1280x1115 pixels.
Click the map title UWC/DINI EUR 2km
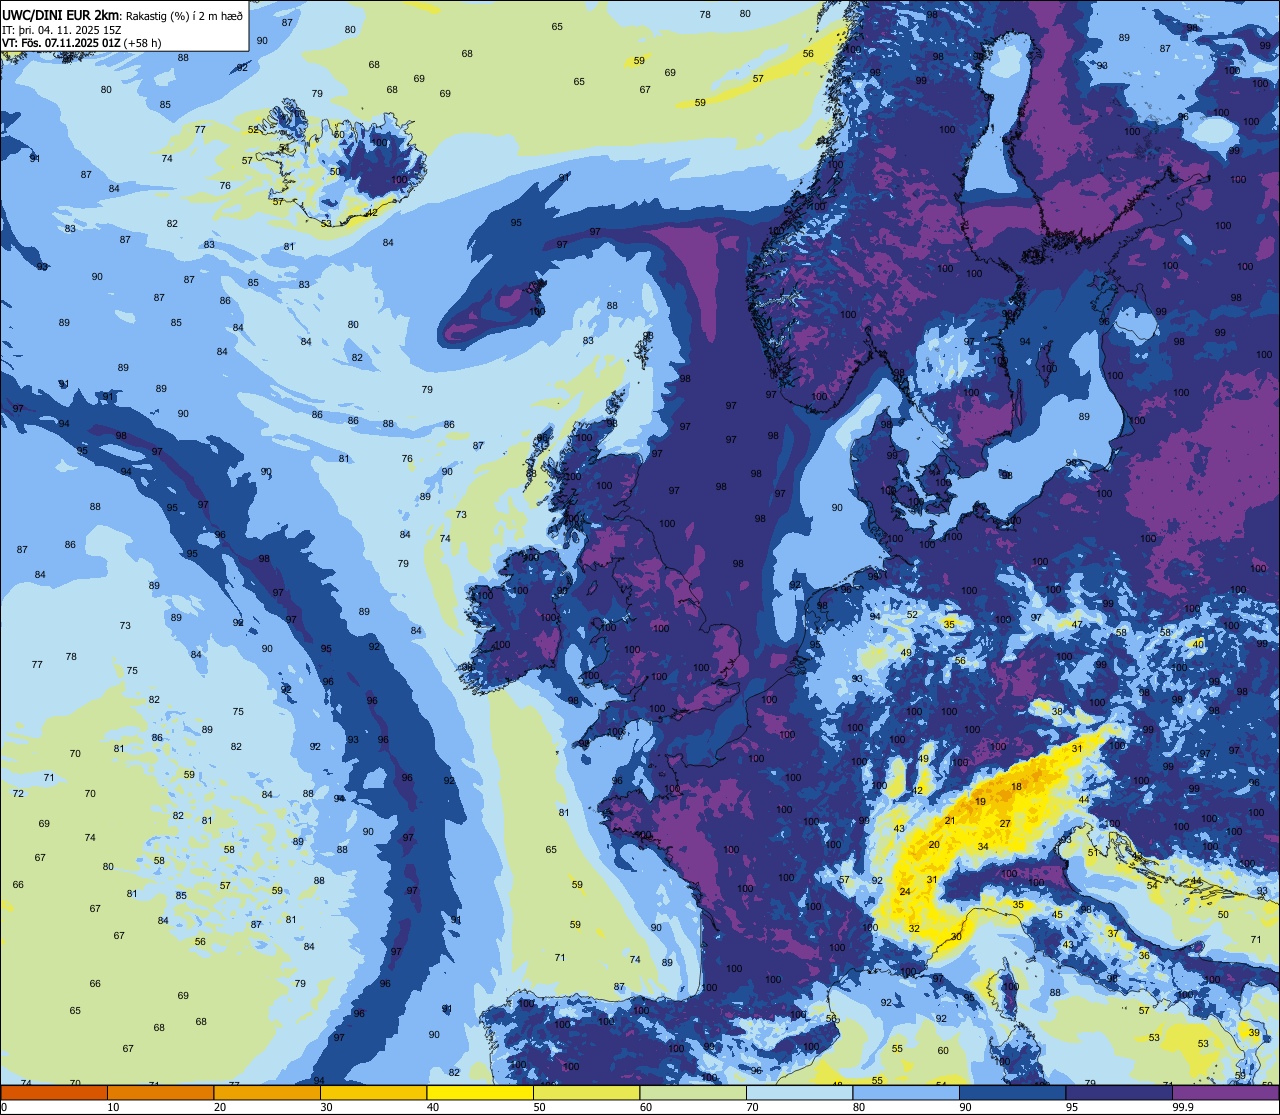pyautogui.click(x=60, y=14)
